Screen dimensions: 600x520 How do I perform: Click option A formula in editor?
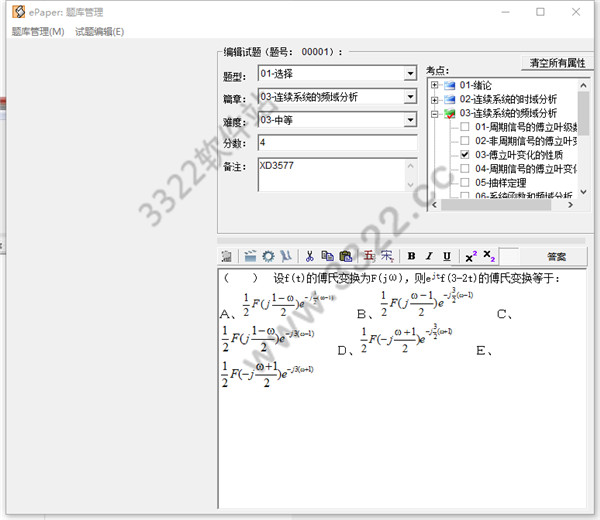point(289,304)
